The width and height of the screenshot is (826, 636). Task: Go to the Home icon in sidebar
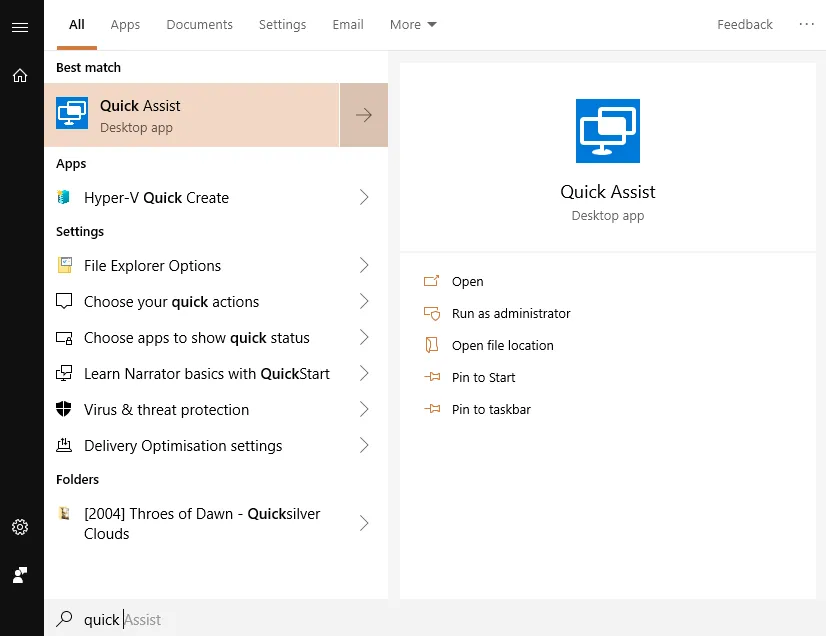pos(20,75)
